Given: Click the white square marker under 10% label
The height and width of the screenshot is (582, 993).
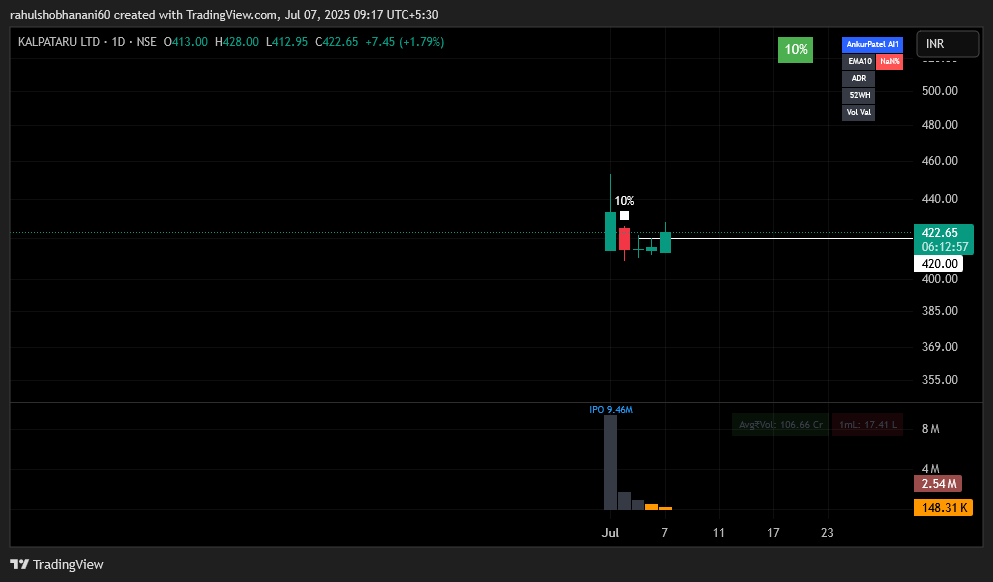Looking at the screenshot, I should 624,216.
